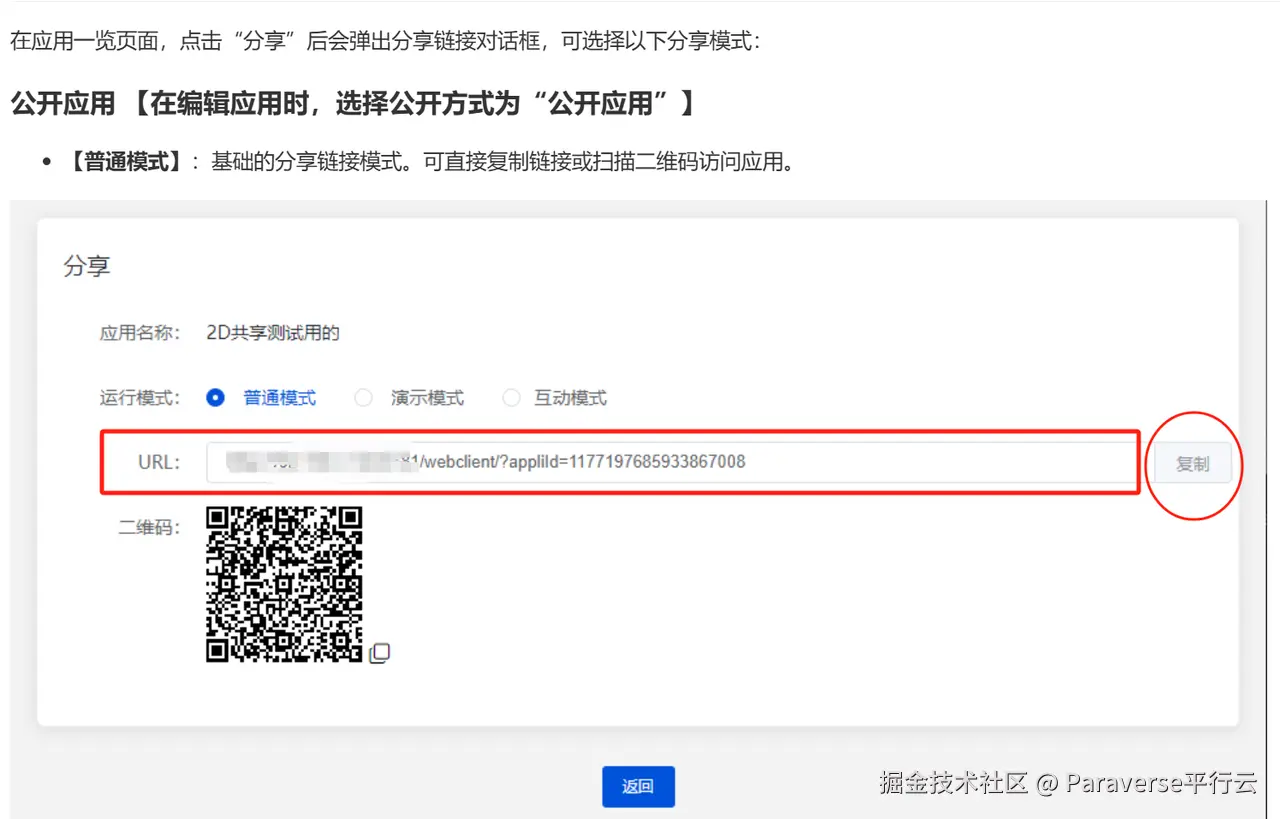
Task: Click the heading starting with 公开应用
Action: 354,103
